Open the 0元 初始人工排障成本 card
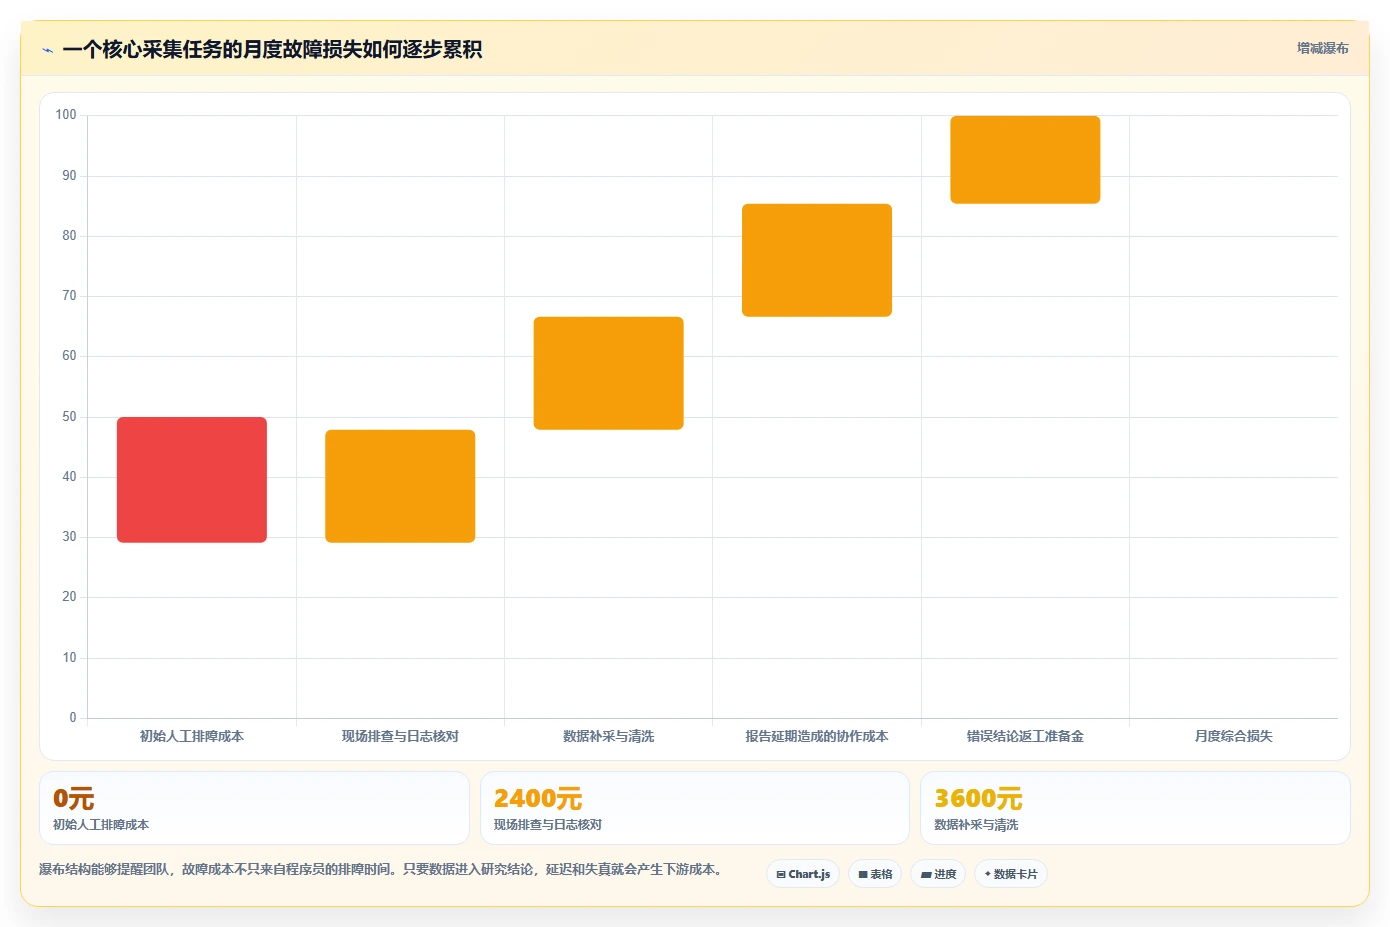1390x927 pixels. click(x=254, y=808)
